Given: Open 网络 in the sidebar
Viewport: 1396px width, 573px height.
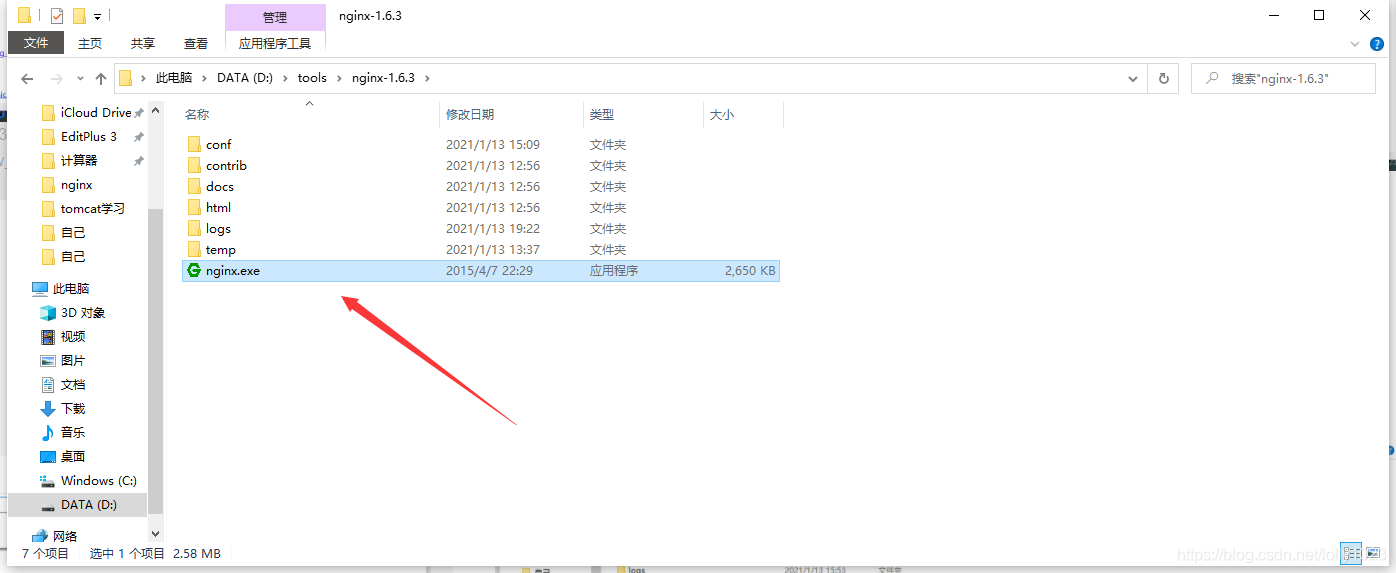Looking at the screenshot, I should [55, 536].
